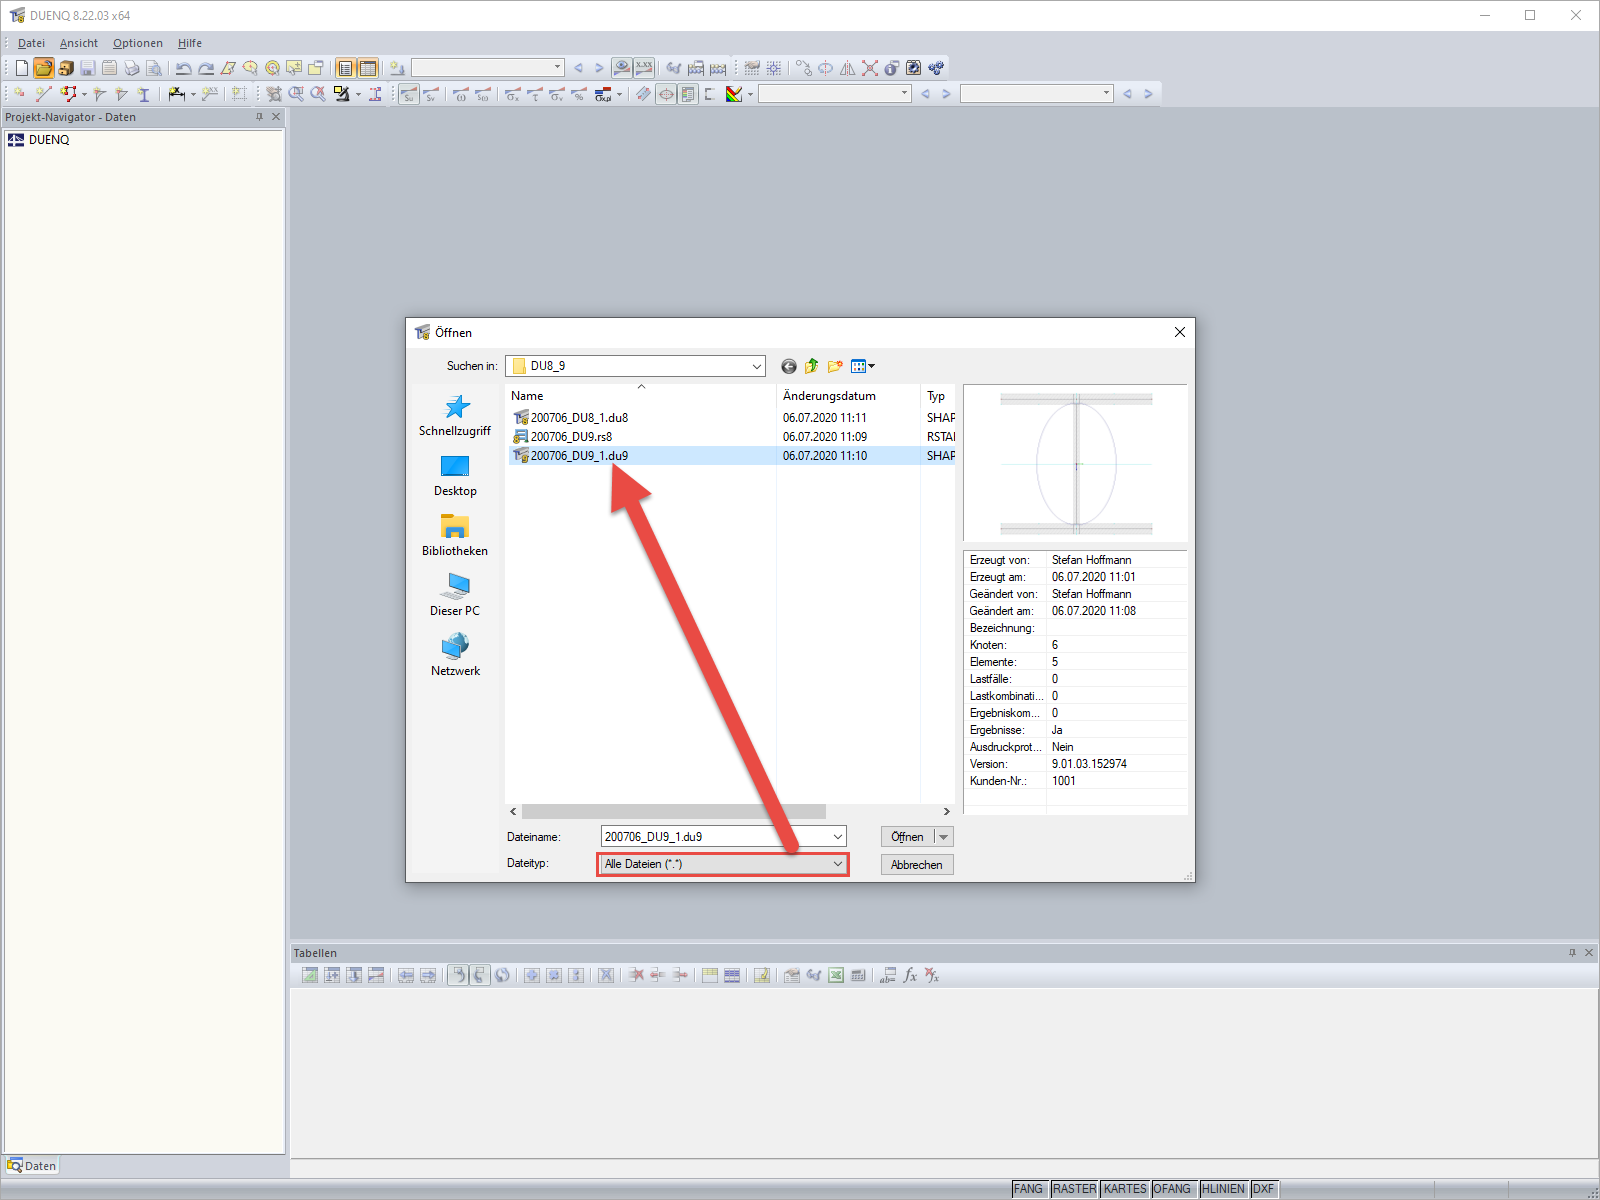Click the New file icon in toolbar
The image size is (1600, 1200).
[21, 68]
